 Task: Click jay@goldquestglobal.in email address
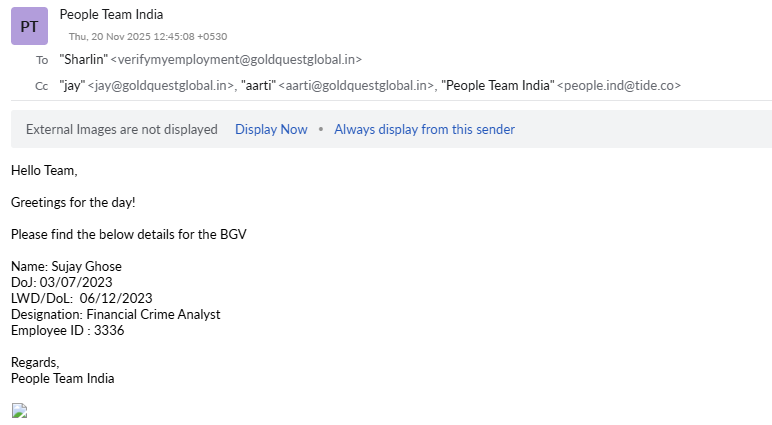162,86
